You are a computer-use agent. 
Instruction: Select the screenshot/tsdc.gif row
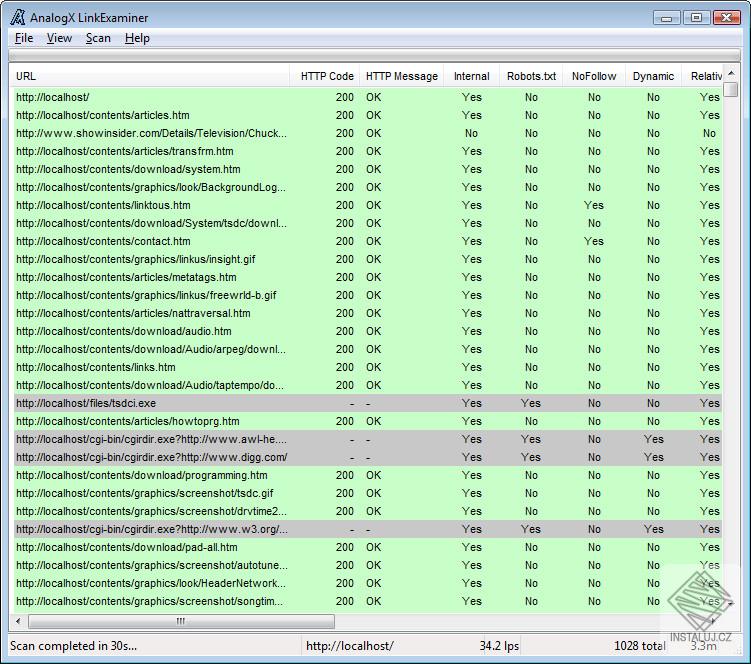(367, 493)
